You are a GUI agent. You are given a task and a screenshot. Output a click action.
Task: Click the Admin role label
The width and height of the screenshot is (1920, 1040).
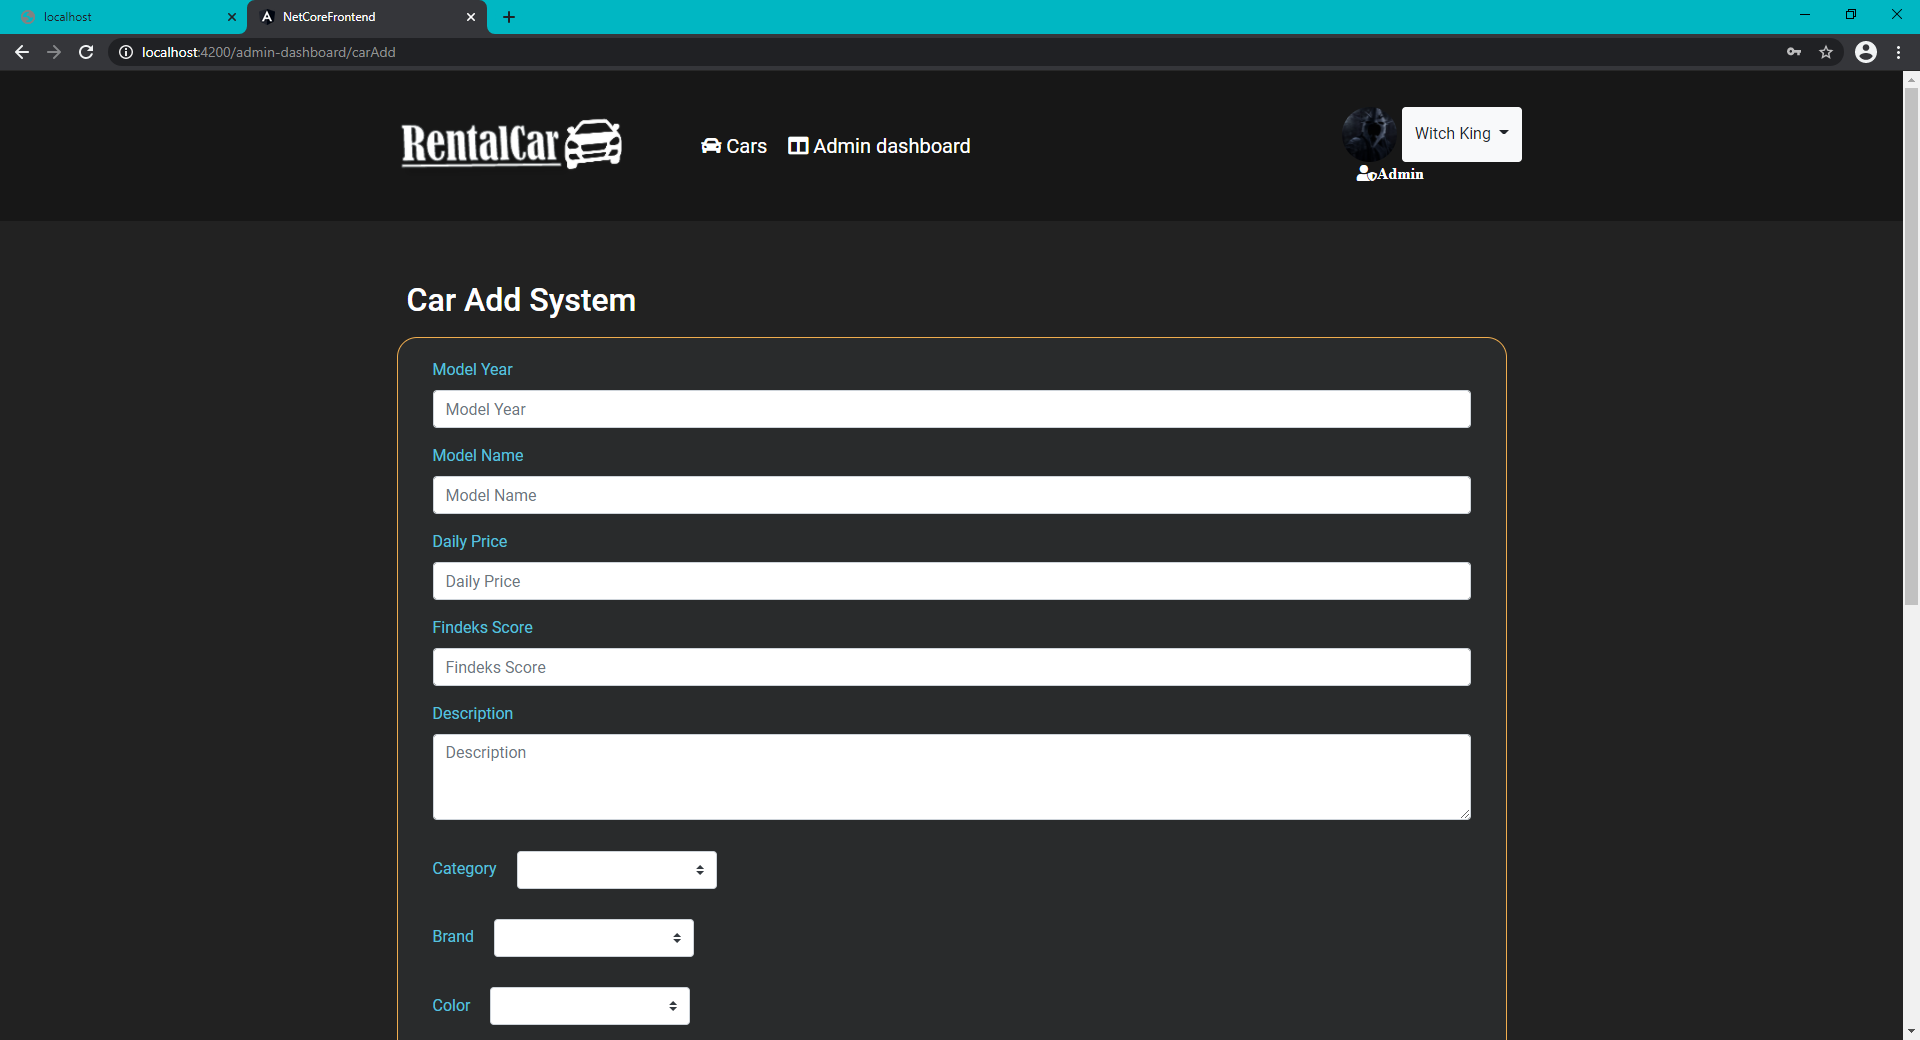1390,174
